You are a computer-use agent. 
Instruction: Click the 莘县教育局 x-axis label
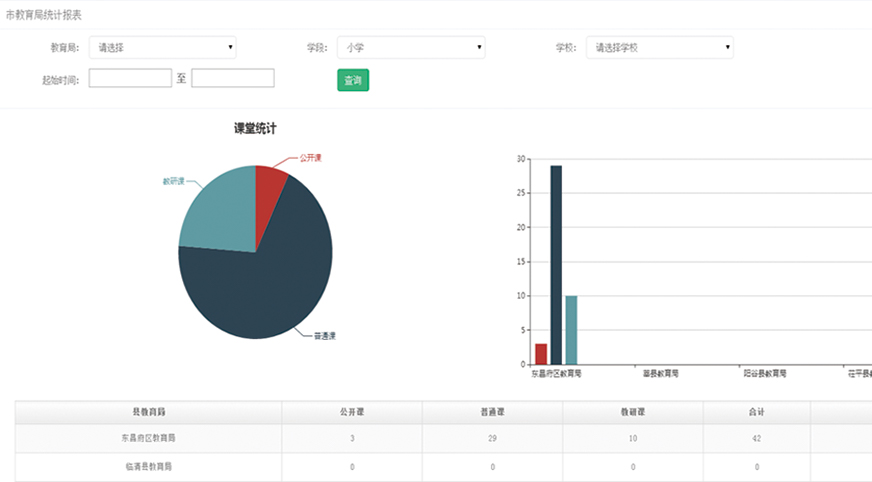[661, 374]
